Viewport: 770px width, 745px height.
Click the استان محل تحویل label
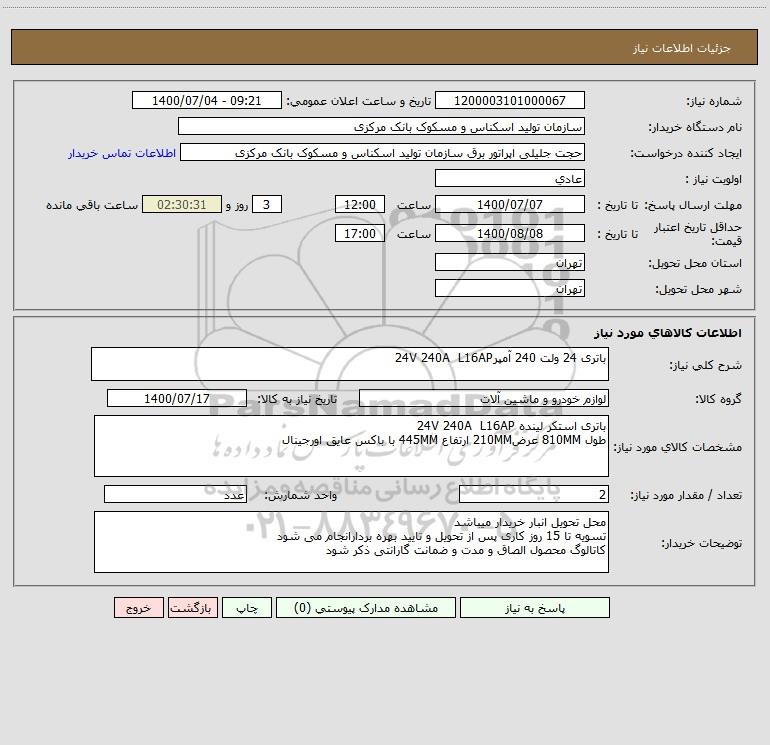pos(695,263)
